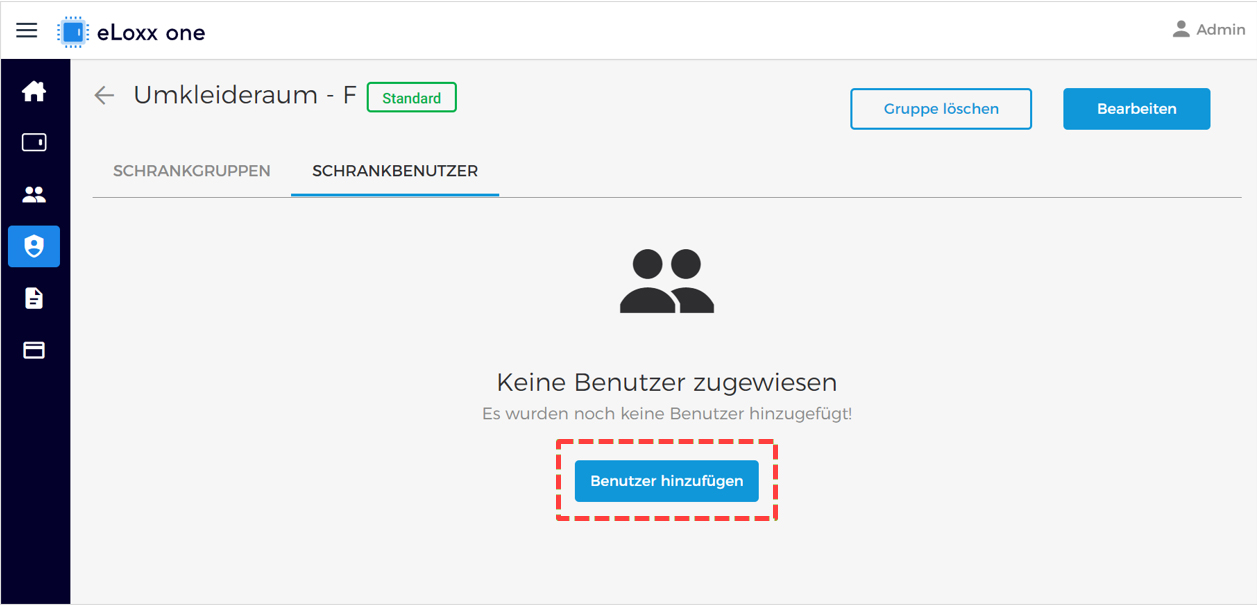Click the Gruppe löschen button
The height and width of the screenshot is (607, 1257).
click(x=941, y=109)
